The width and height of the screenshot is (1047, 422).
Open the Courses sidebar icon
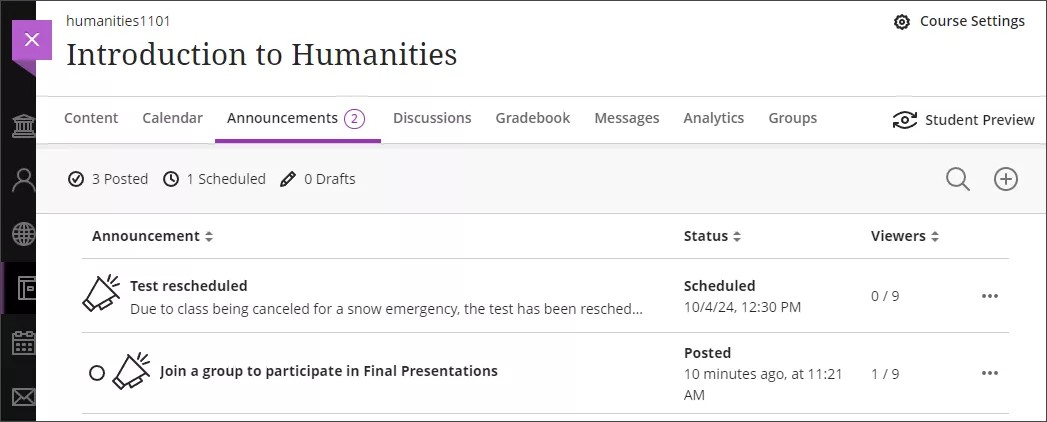(x=22, y=288)
